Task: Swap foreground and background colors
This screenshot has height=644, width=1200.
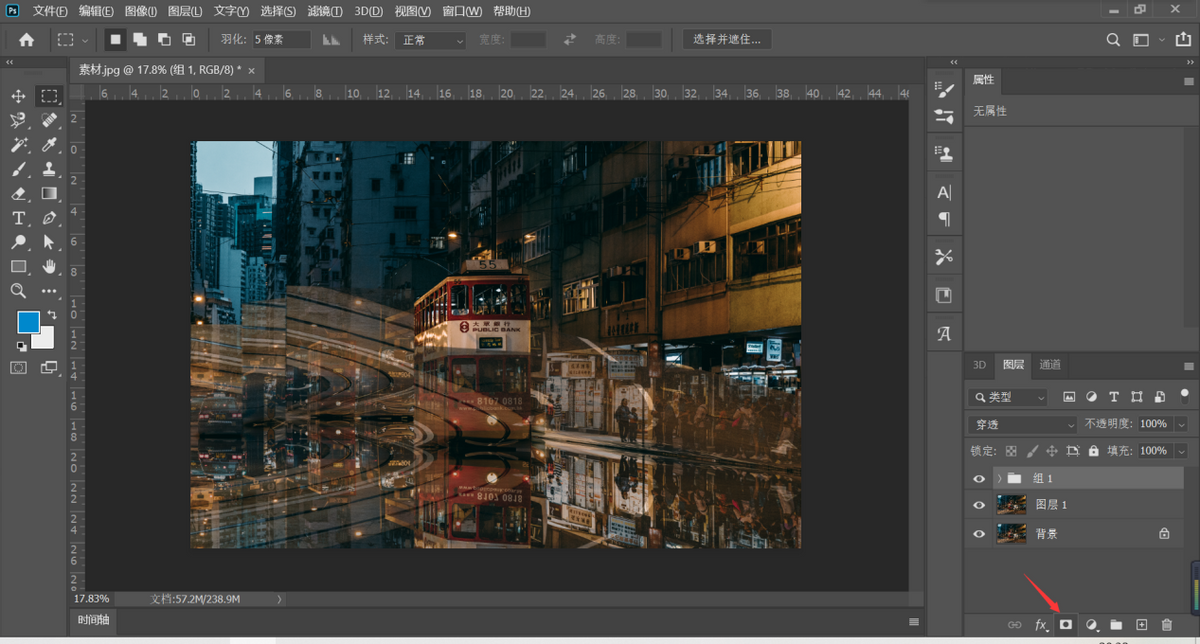Action: (52, 315)
